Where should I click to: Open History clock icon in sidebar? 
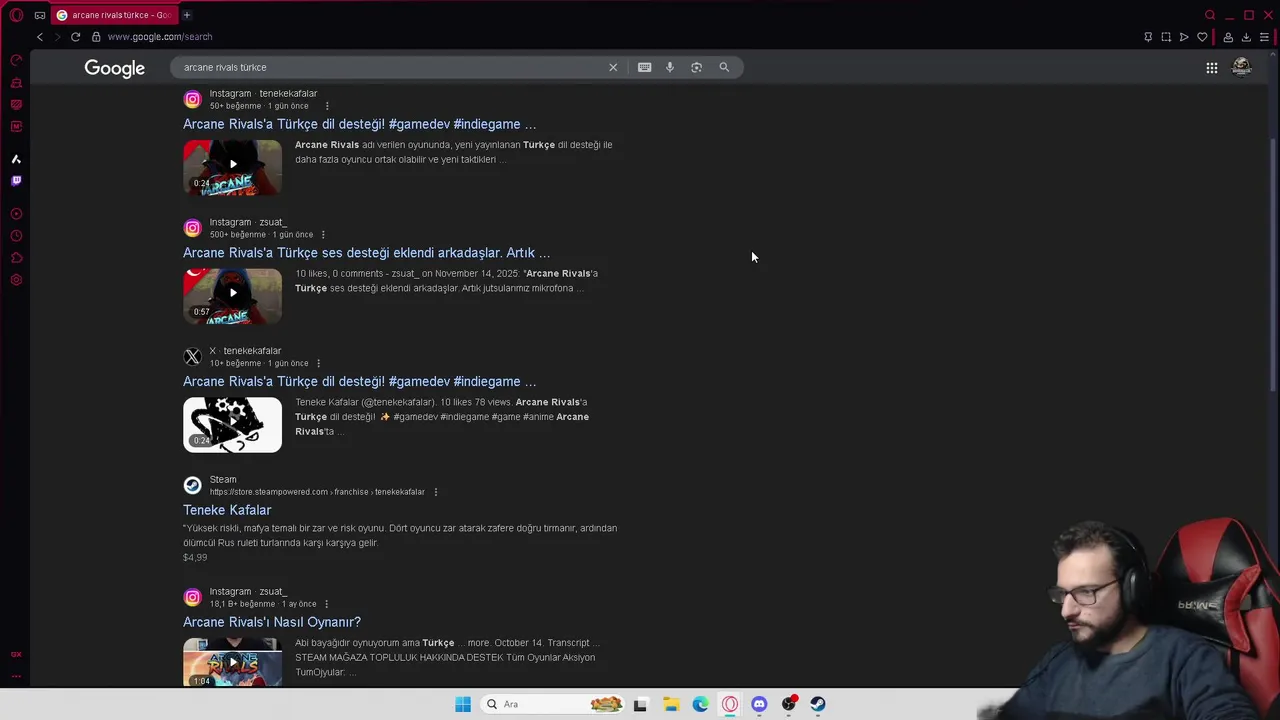pos(16,236)
